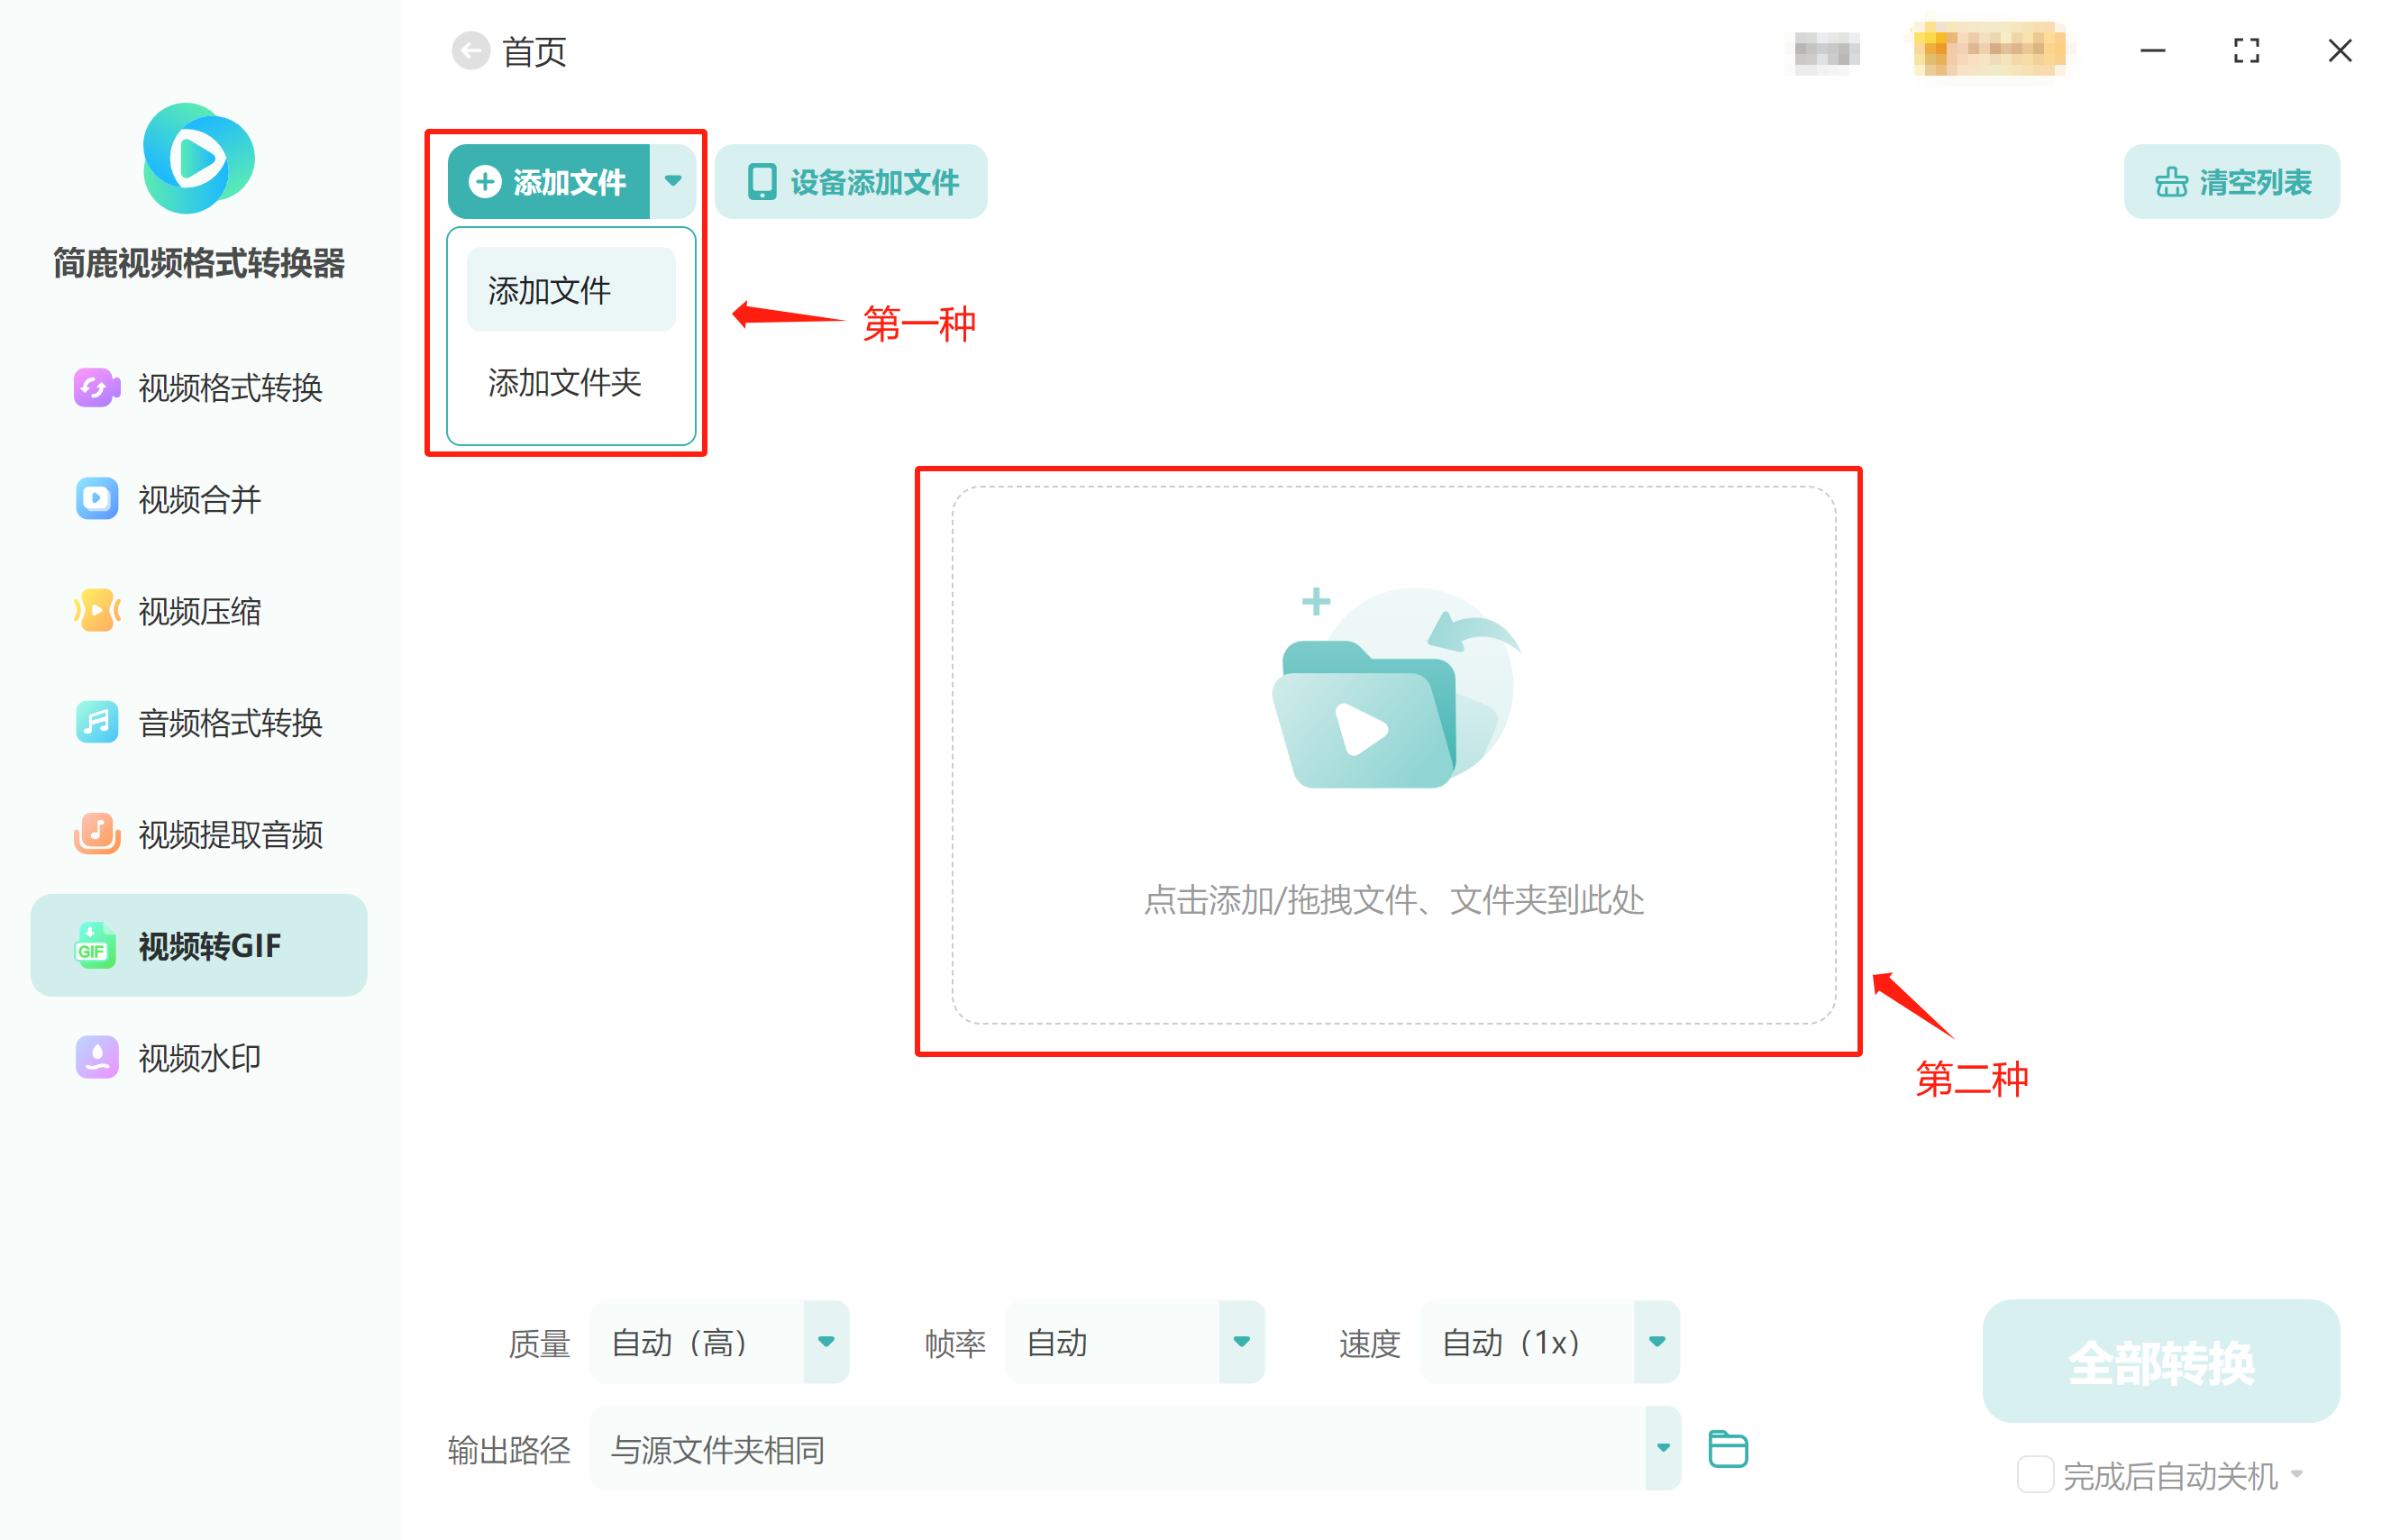Select the video compress (视频压缩) icon

pyautogui.click(x=96, y=610)
